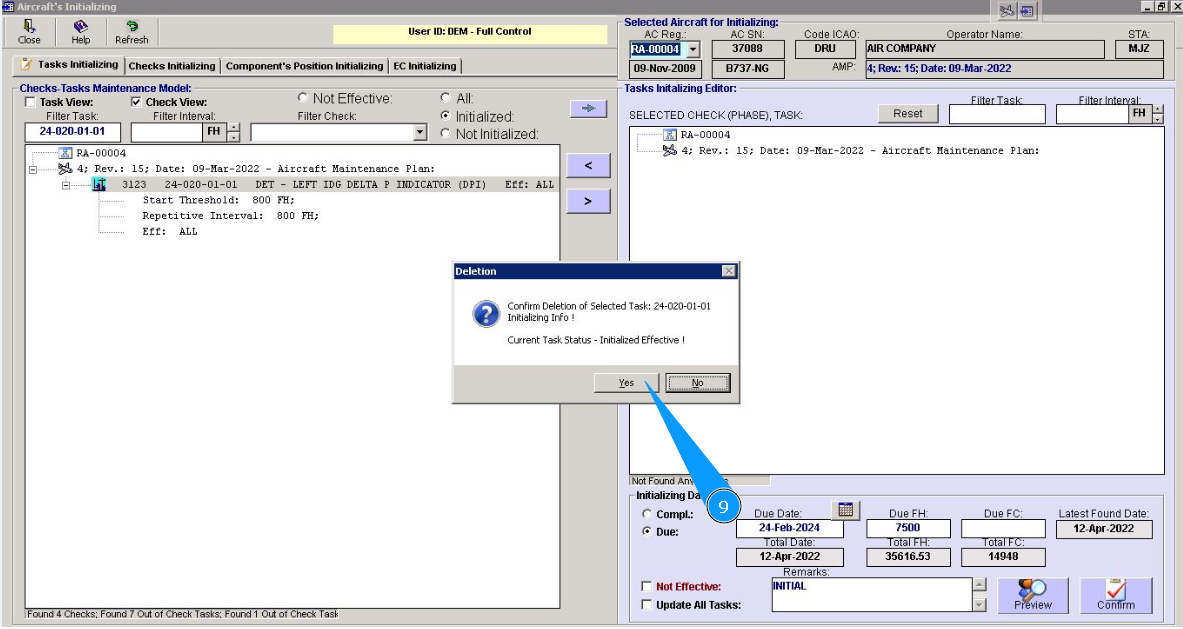The image size is (1183, 629).
Task: Click the Preview magnifier button
Action: (1033, 595)
